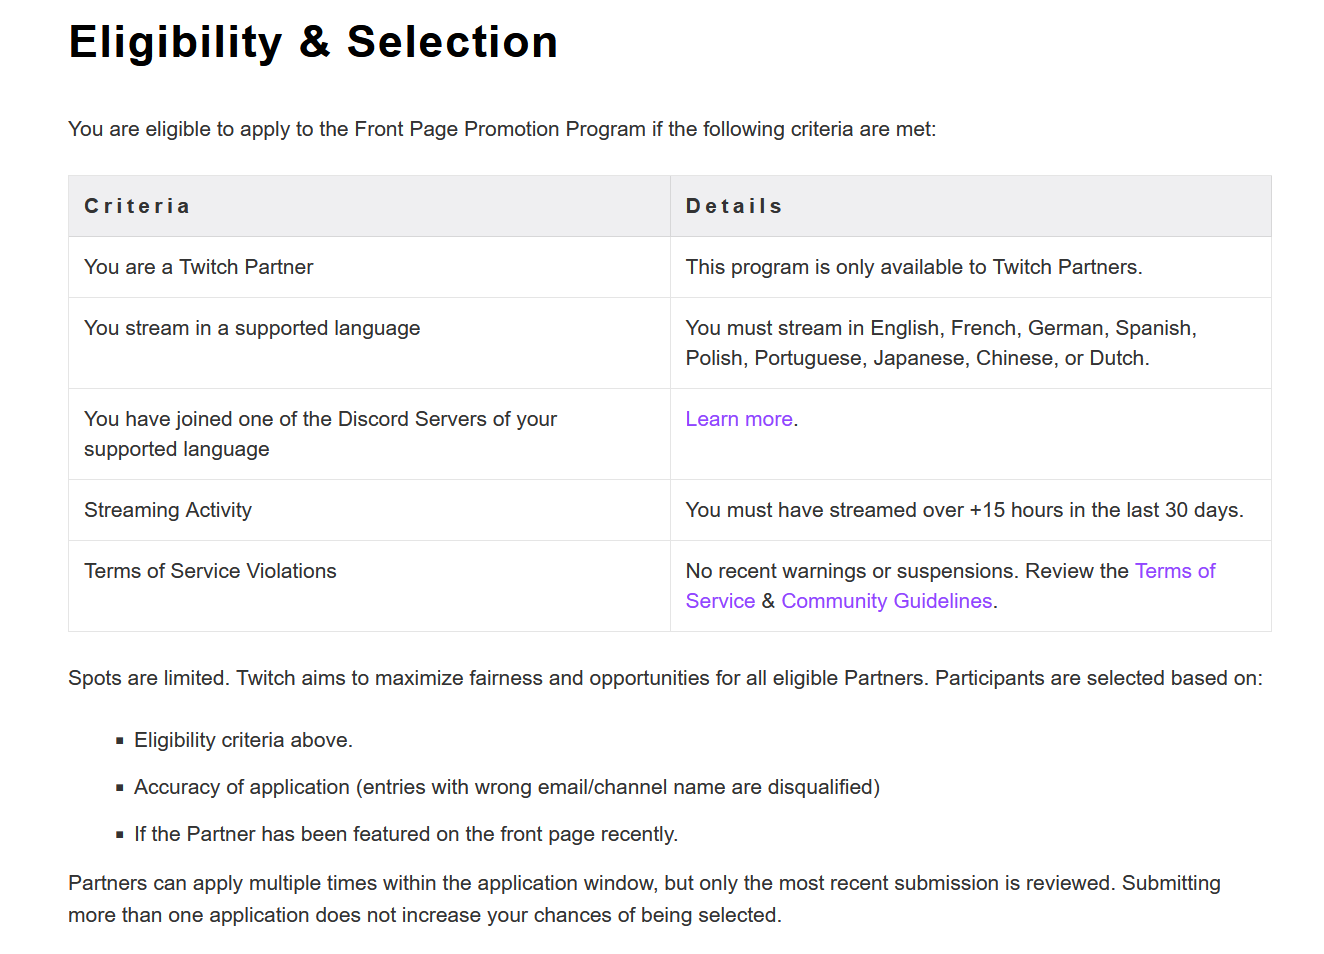Select the "Criteria" column header
The image size is (1324, 954).
click(137, 206)
